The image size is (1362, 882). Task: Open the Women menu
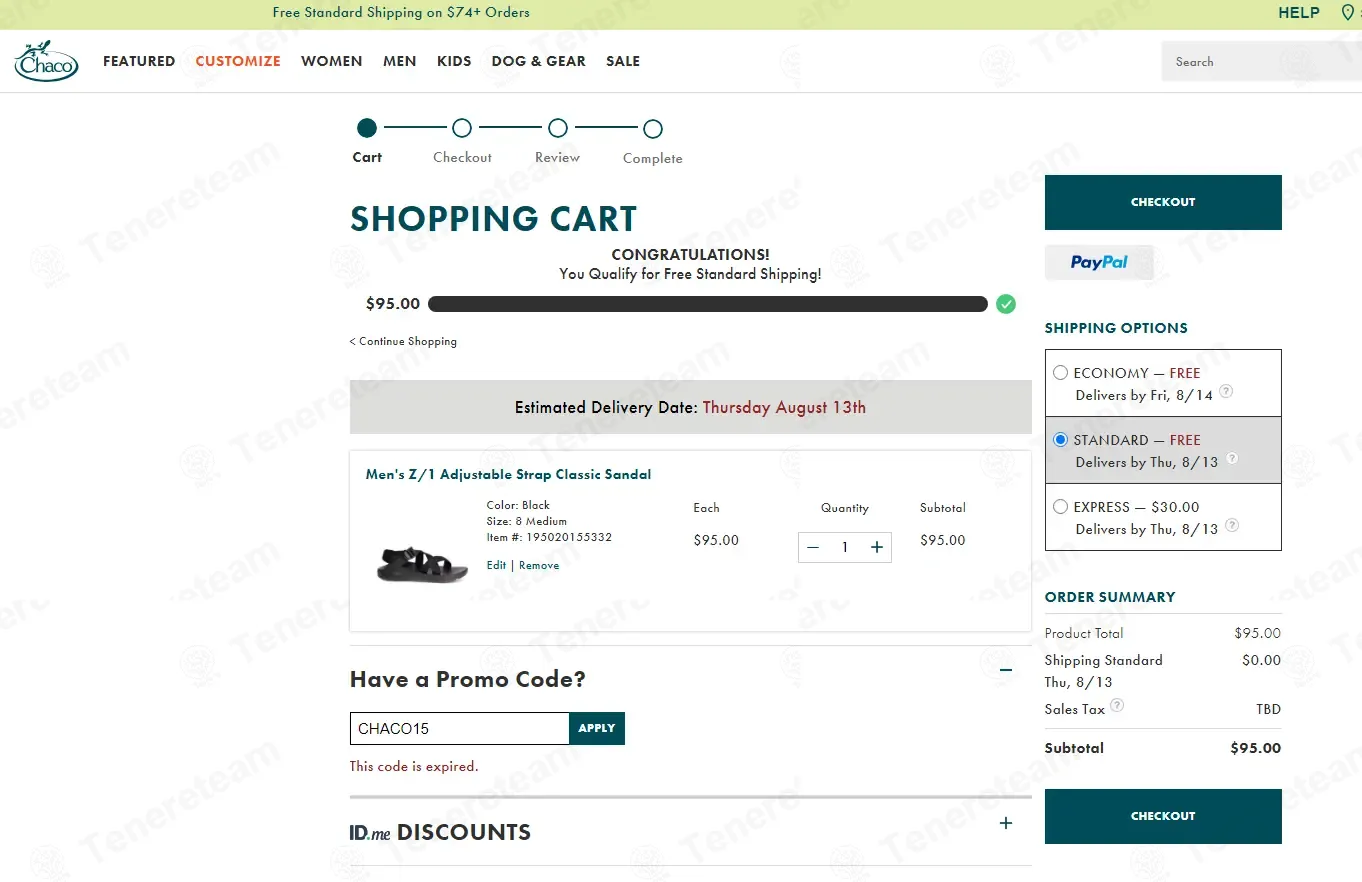click(x=332, y=61)
